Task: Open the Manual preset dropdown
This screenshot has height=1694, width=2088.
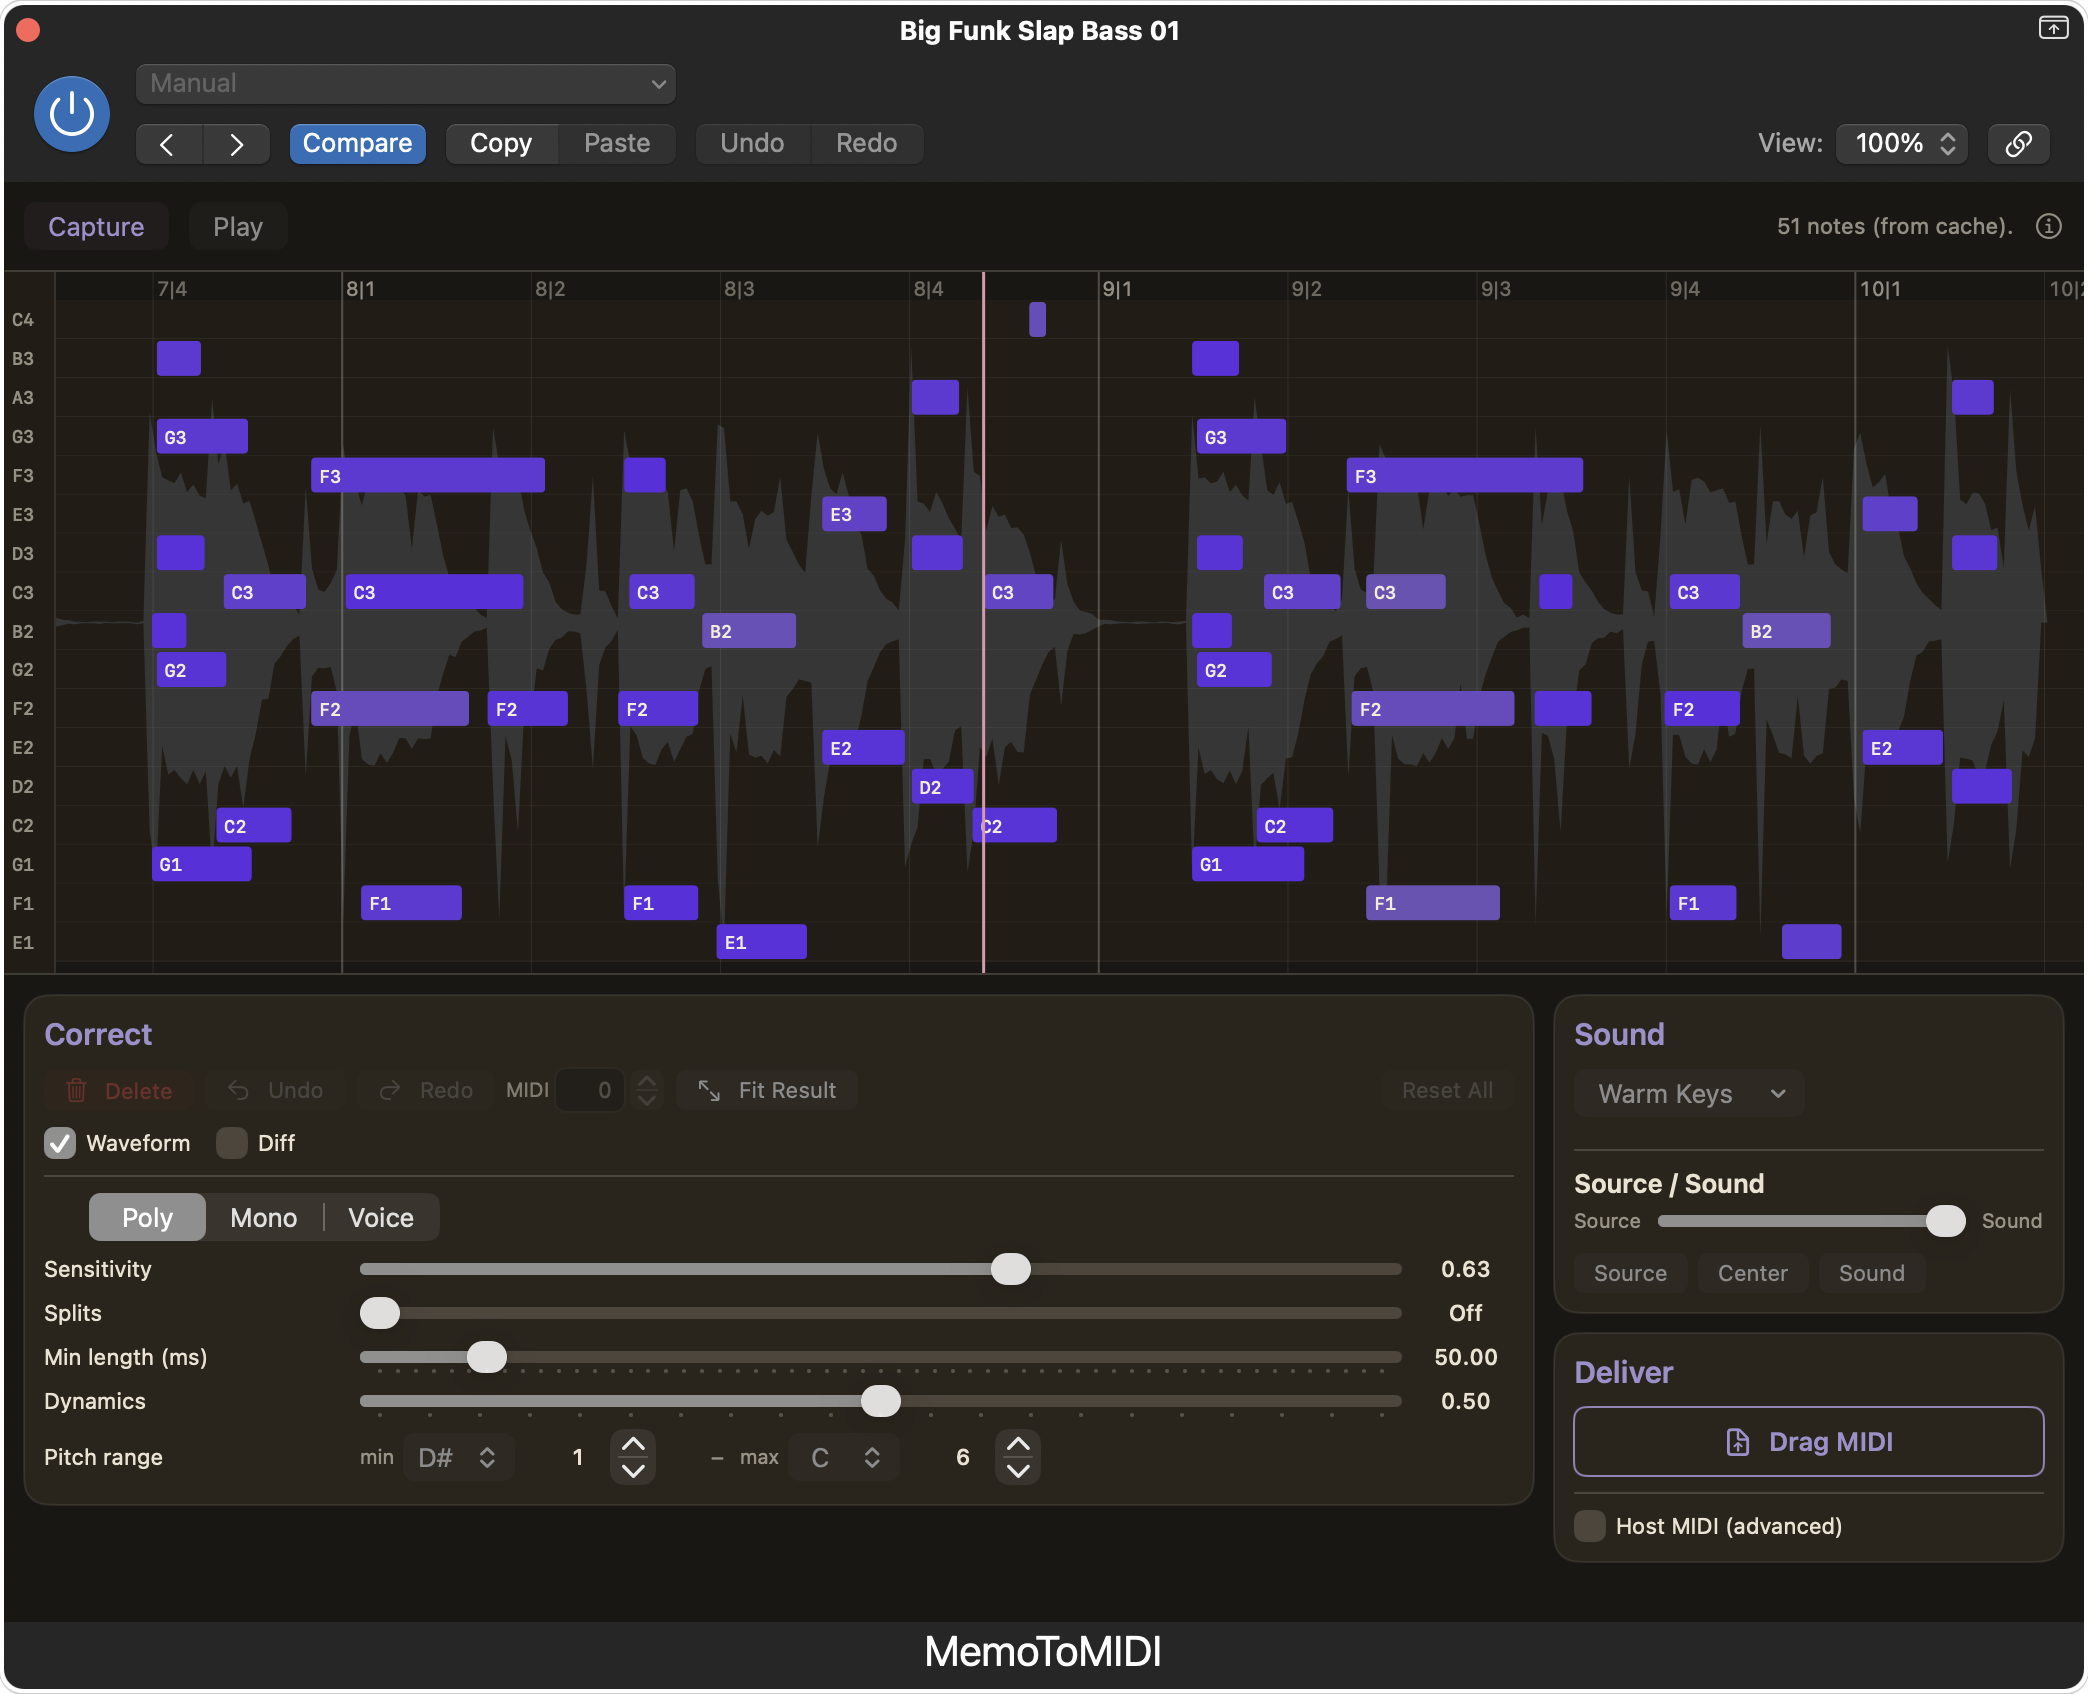Action: [406, 84]
